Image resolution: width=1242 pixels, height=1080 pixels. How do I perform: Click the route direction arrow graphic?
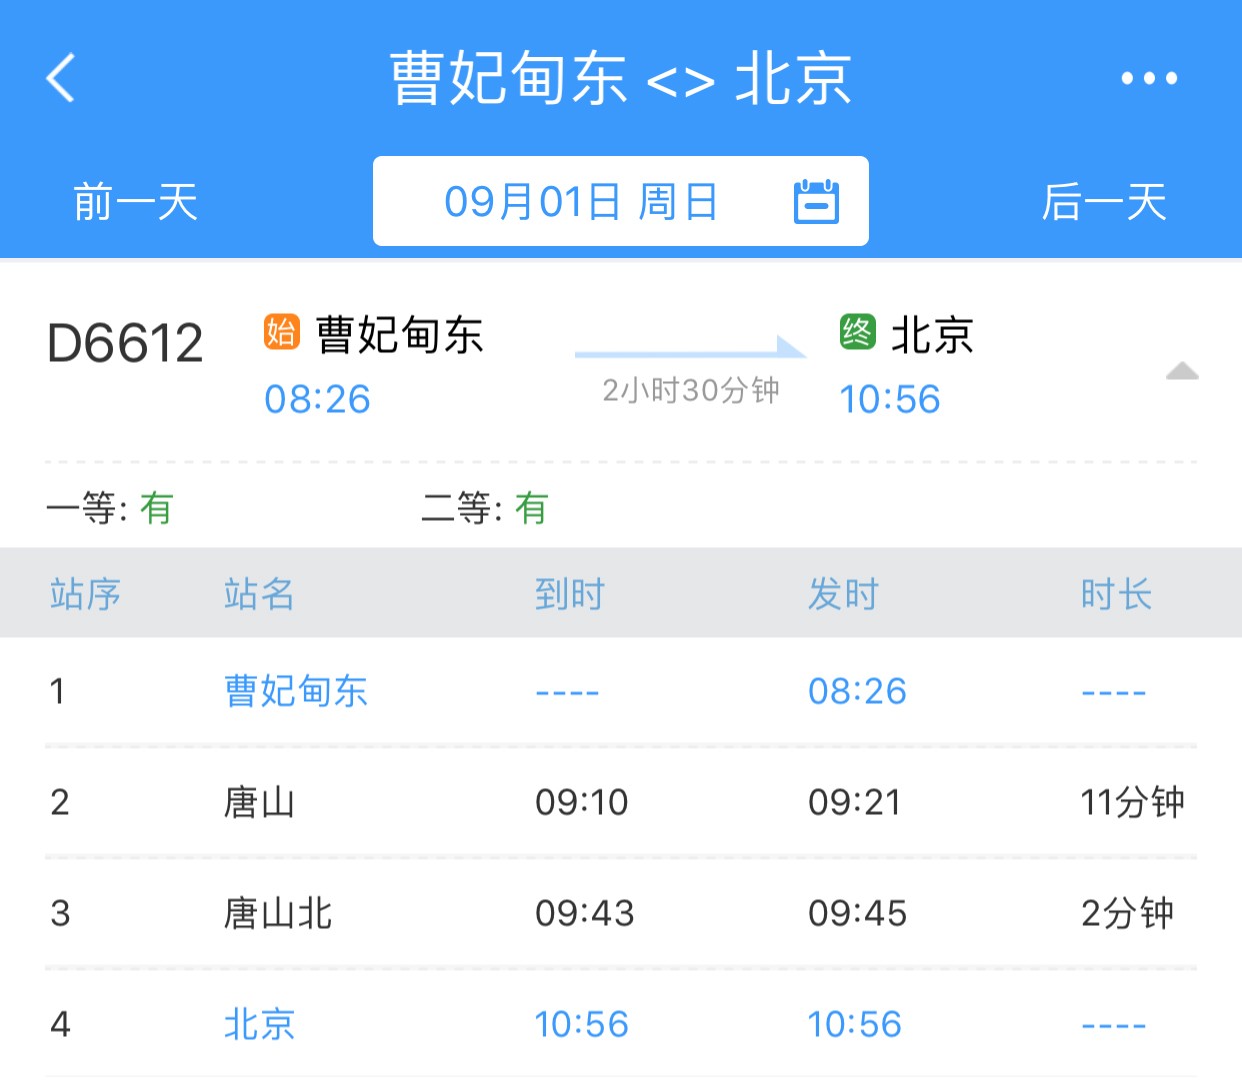click(x=690, y=349)
